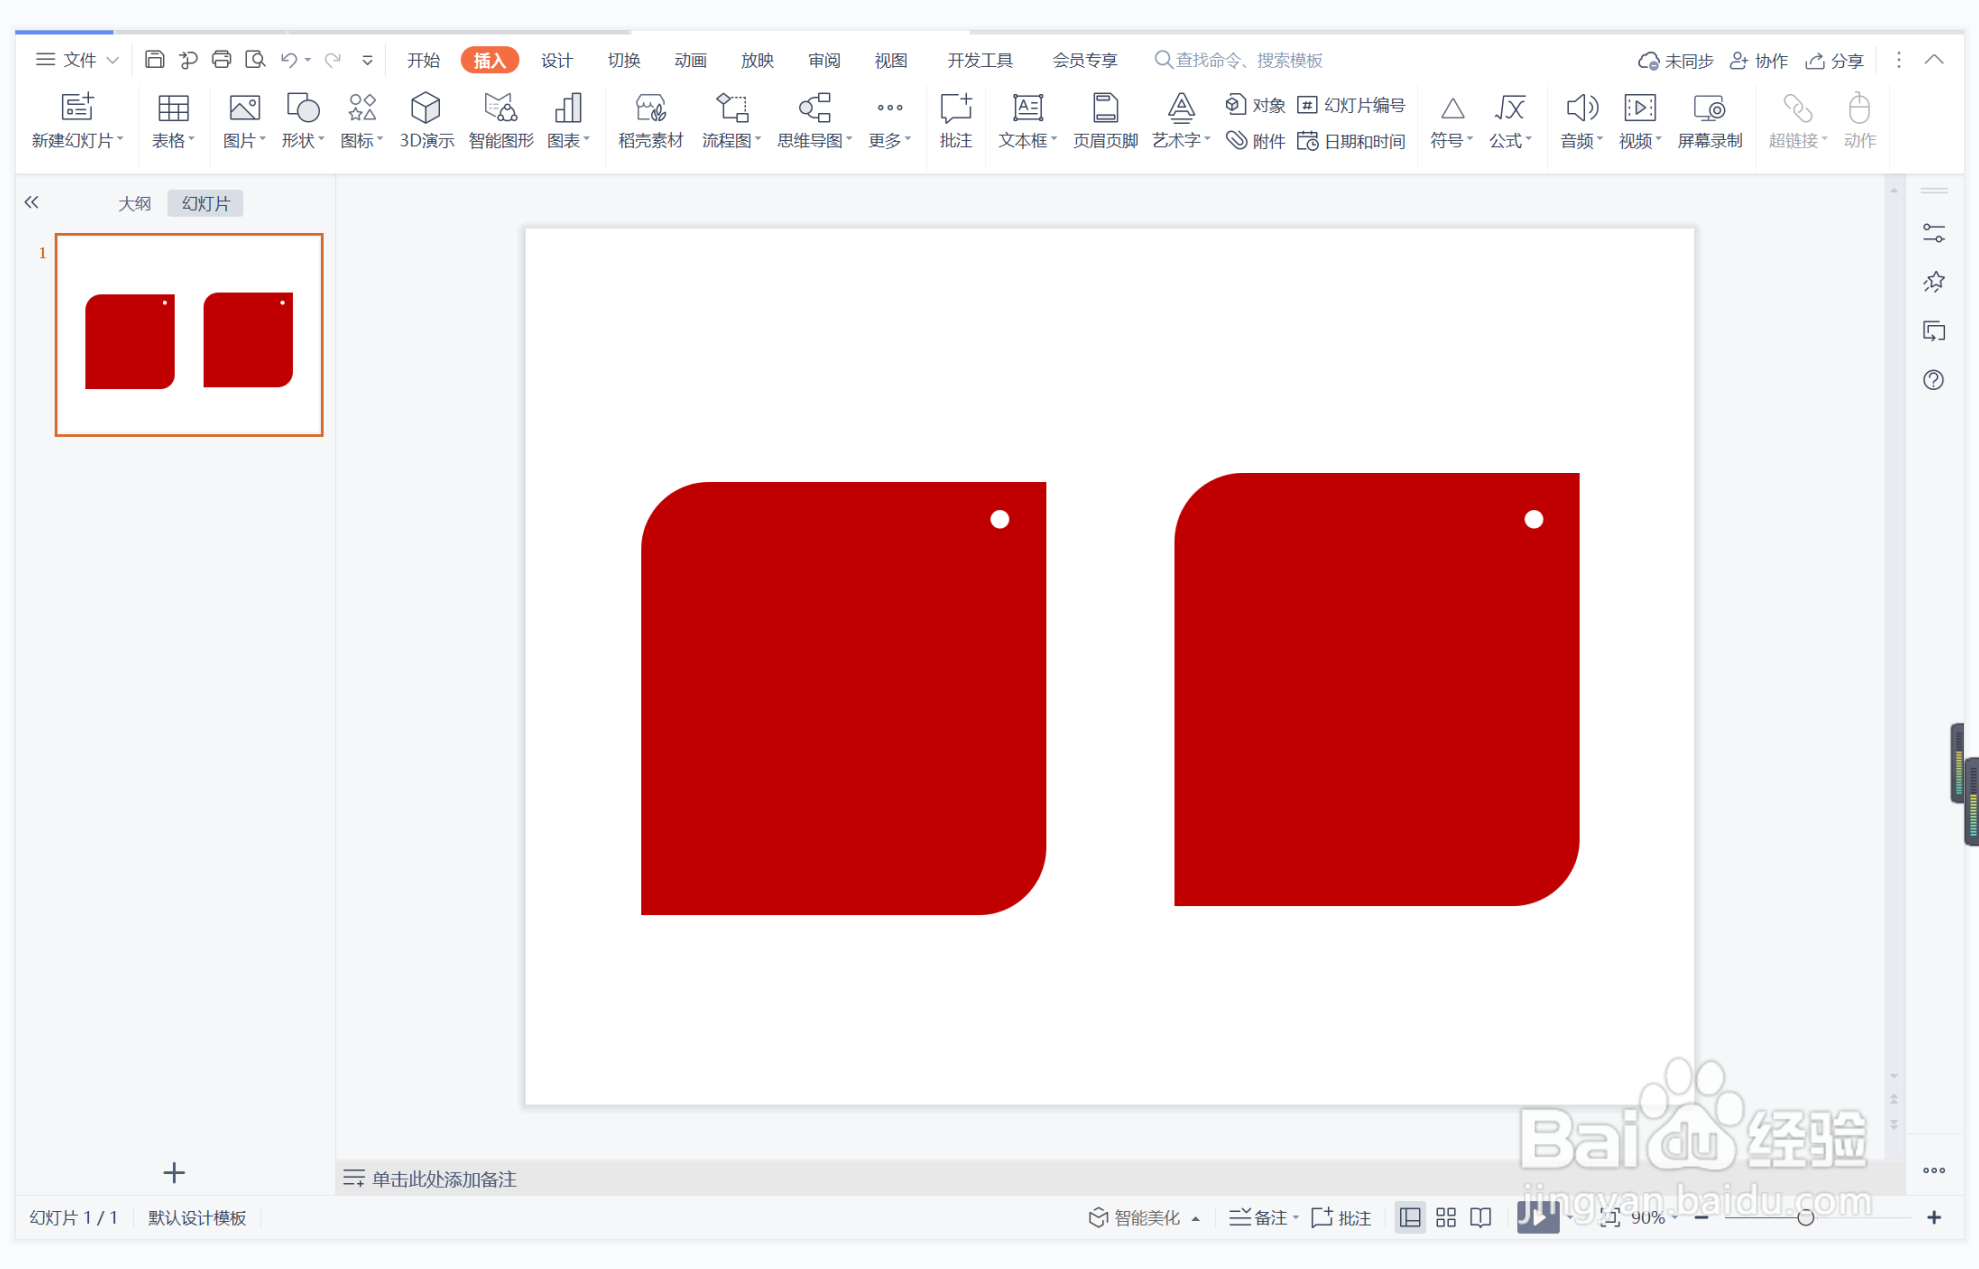This screenshot has width=1979, height=1269.
Task: Show the Slides (幻灯片) panel tab
Action: (x=206, y=203)
